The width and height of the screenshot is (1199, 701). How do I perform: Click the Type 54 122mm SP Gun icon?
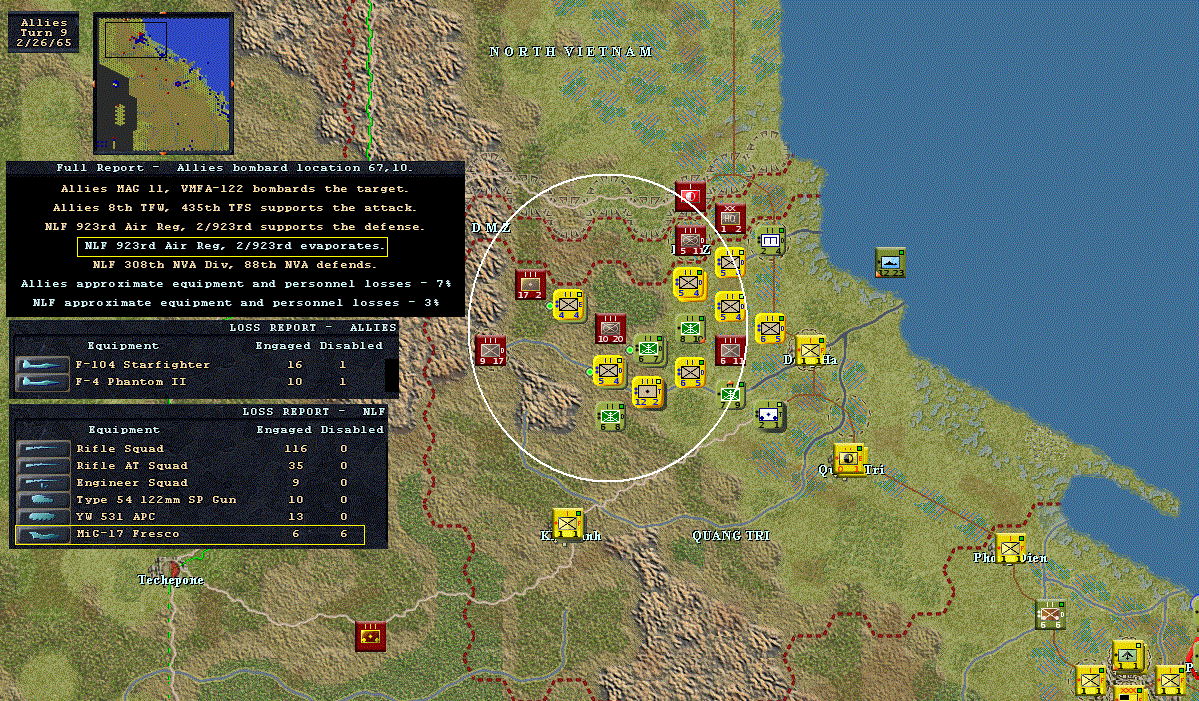pyautogui.click(x=43, y=499)
